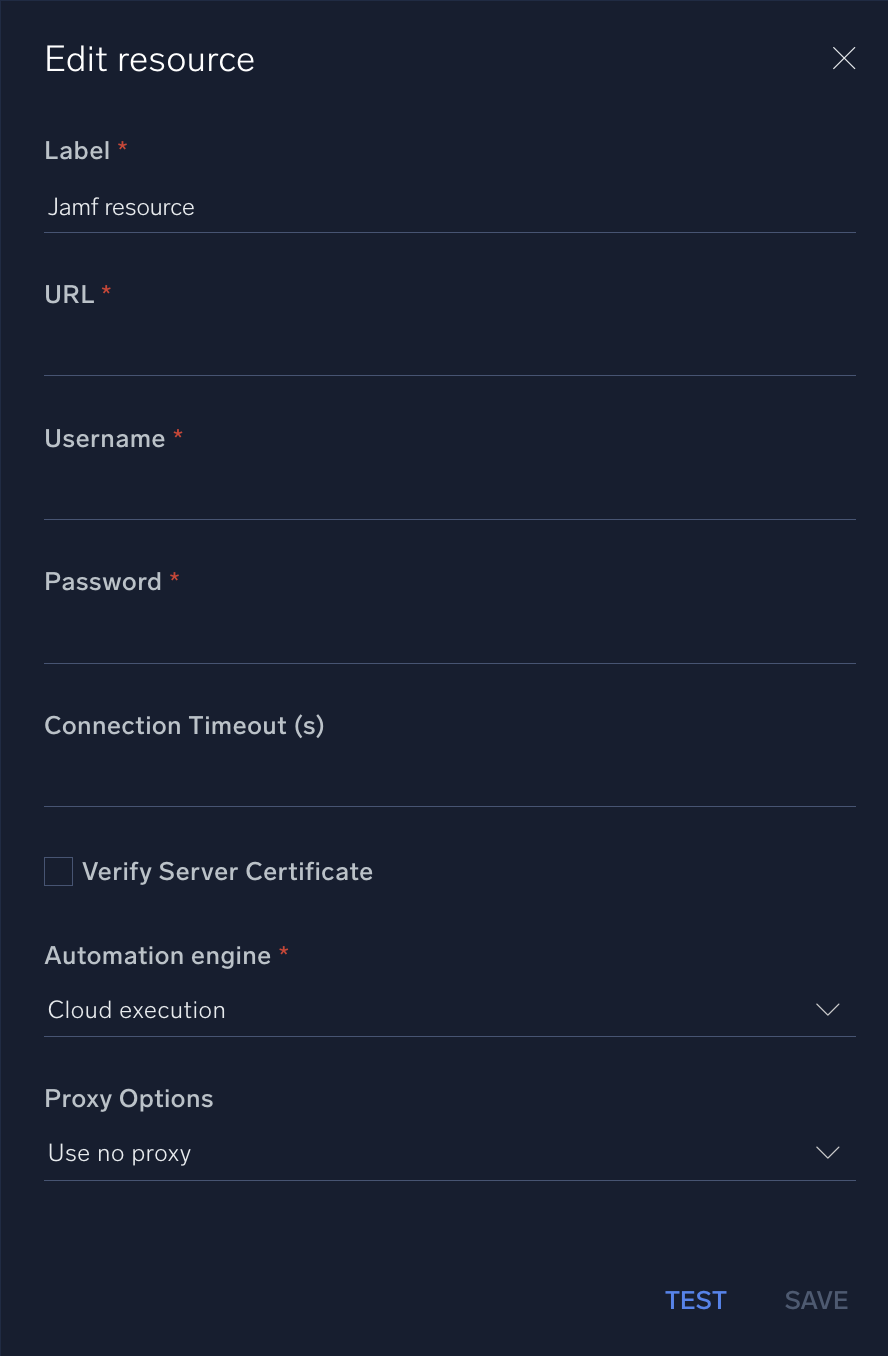The image size is (888, 1356).
Task: Click the Proxy Options label
Action: pos(129,1099)
